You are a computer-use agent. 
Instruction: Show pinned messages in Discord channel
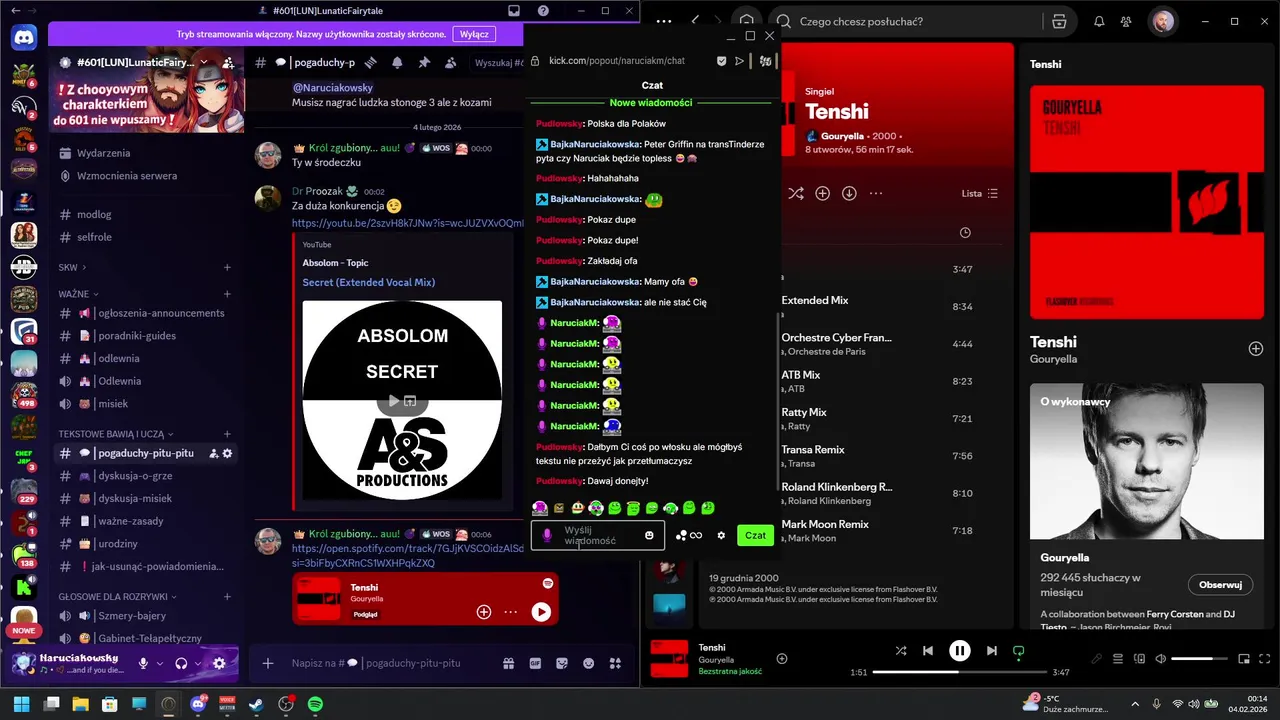tap(424, 62)
